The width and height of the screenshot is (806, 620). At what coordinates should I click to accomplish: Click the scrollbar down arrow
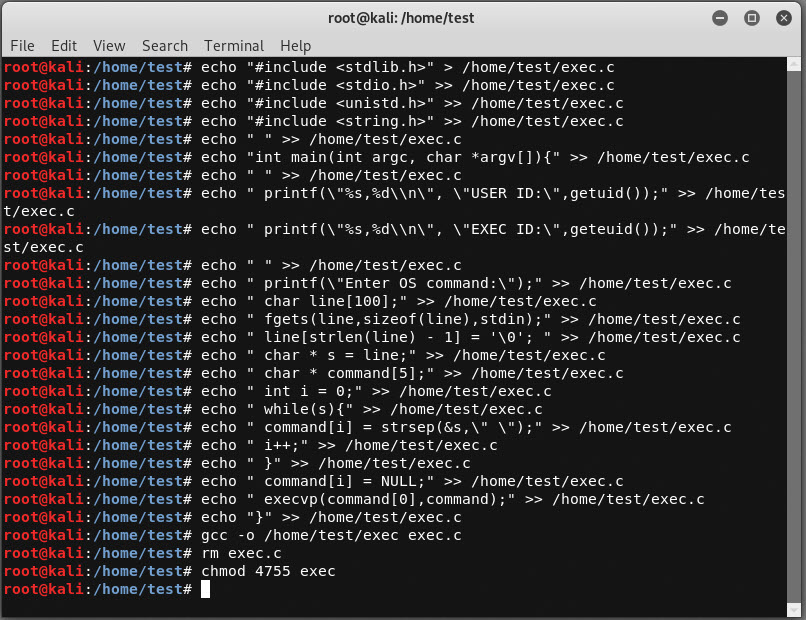pyautogui.click(x=794, y=610)
